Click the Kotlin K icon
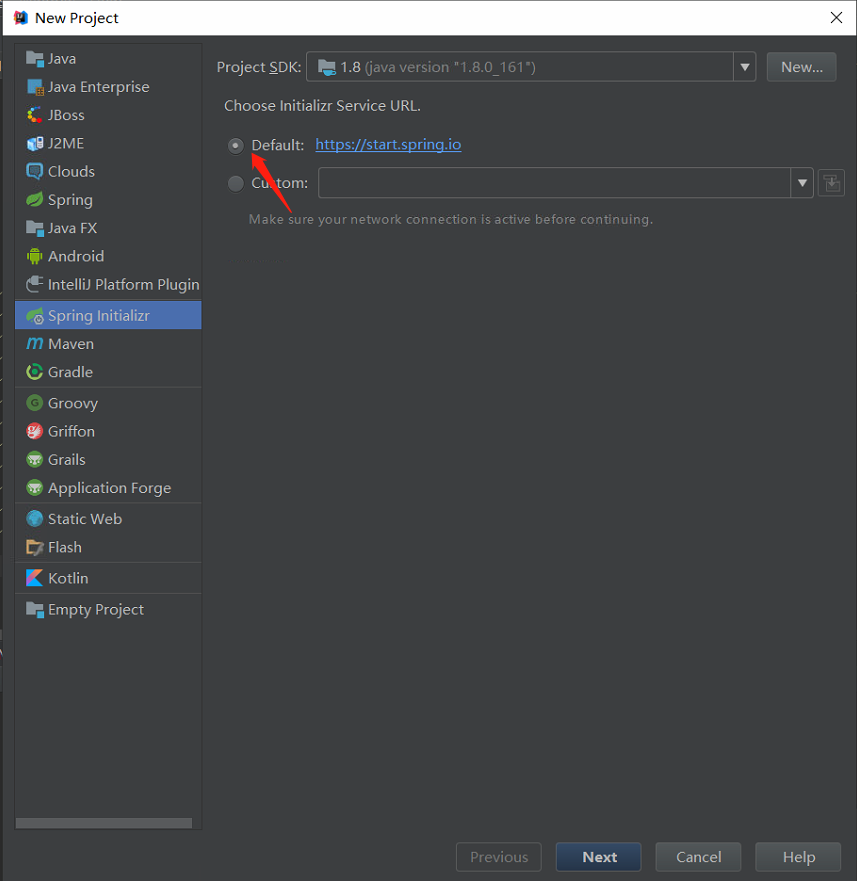Screen dimensions: 857x881 (x=34, y=578)
